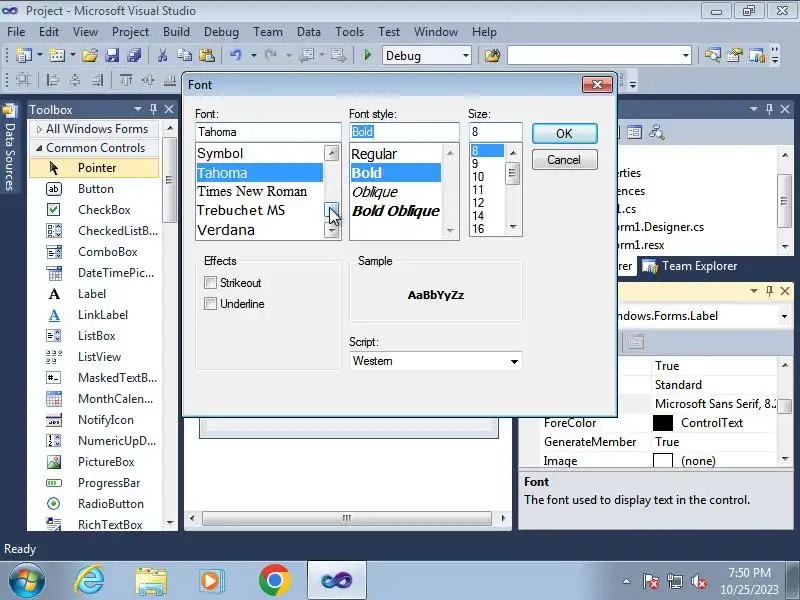The height and width of the screenshot is (600, 800).
Task: Open the Debug menu
Action: [x=221, y=32]
